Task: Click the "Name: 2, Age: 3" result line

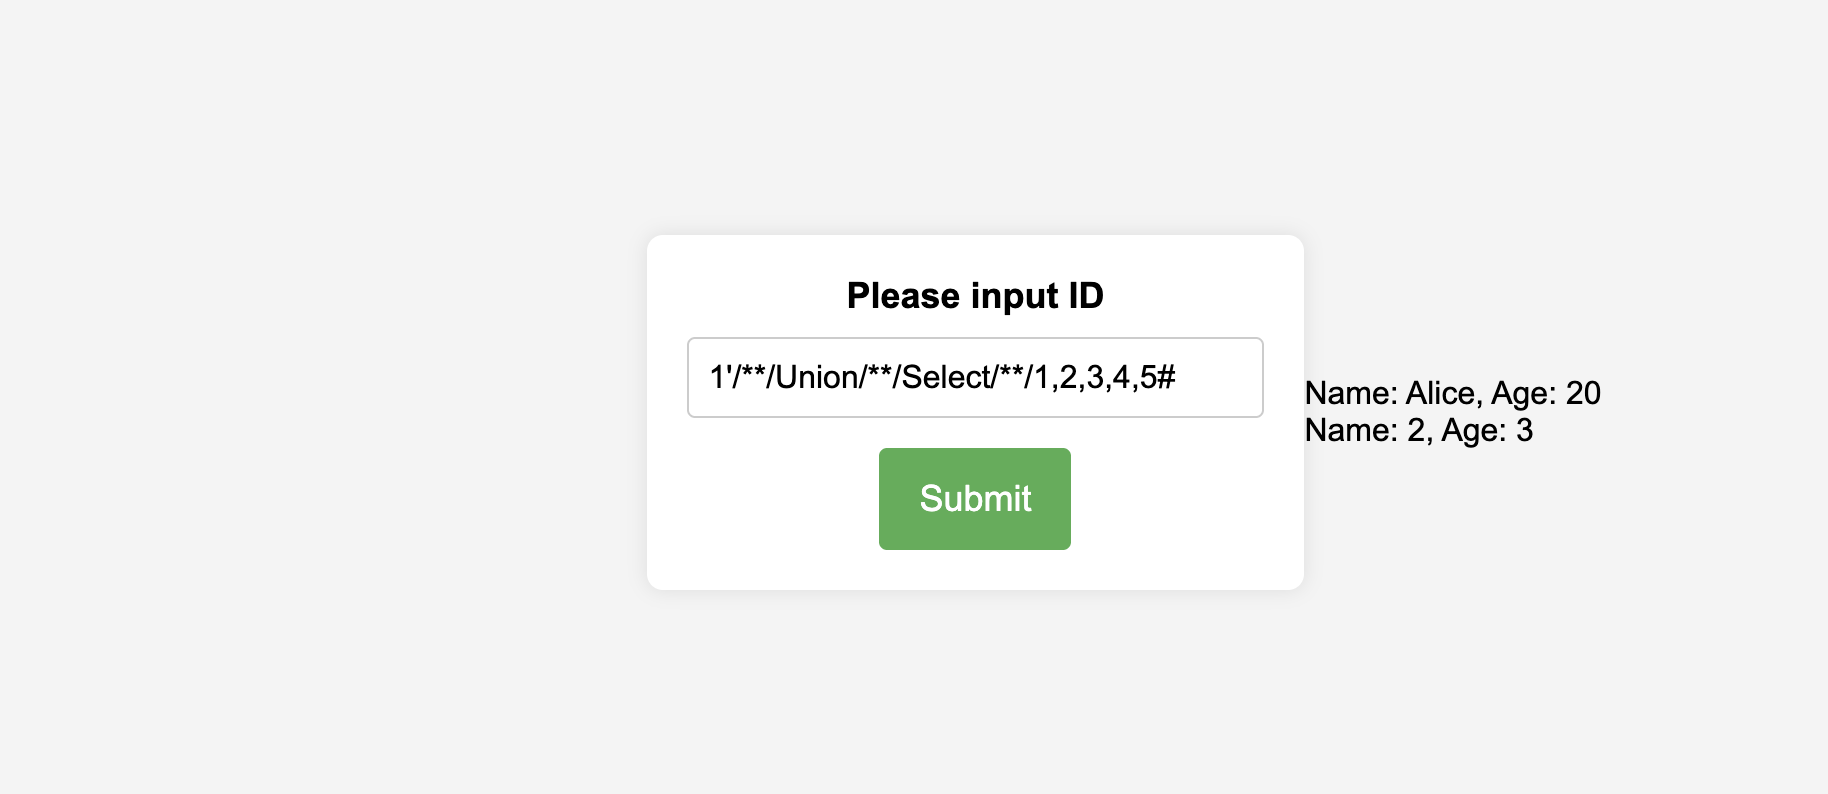Action: coord(1418,430)
